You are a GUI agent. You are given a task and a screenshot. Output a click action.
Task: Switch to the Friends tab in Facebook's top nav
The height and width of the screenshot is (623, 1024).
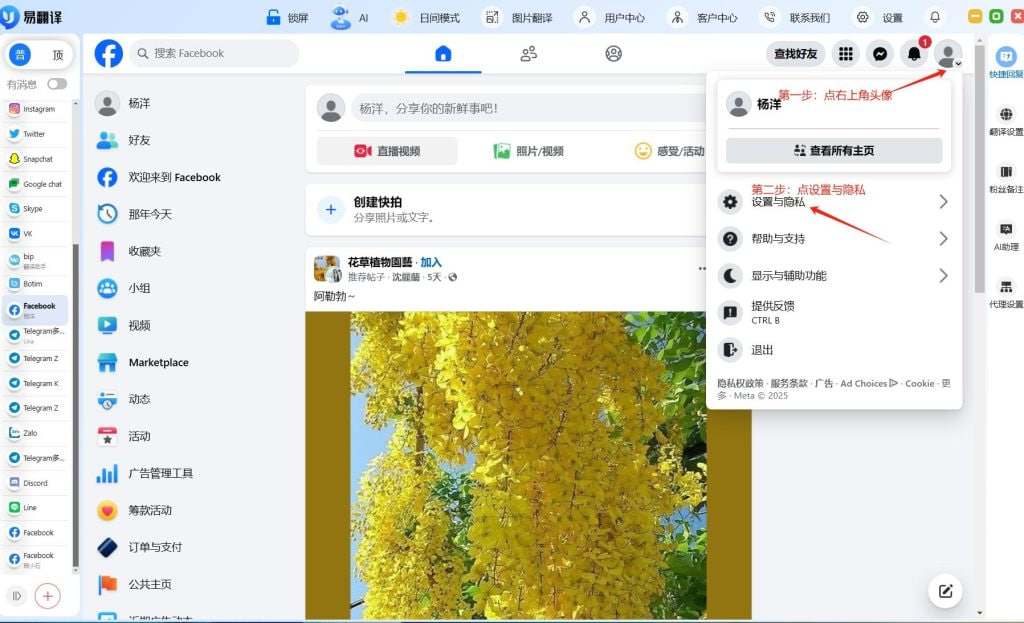click(528, 54)
